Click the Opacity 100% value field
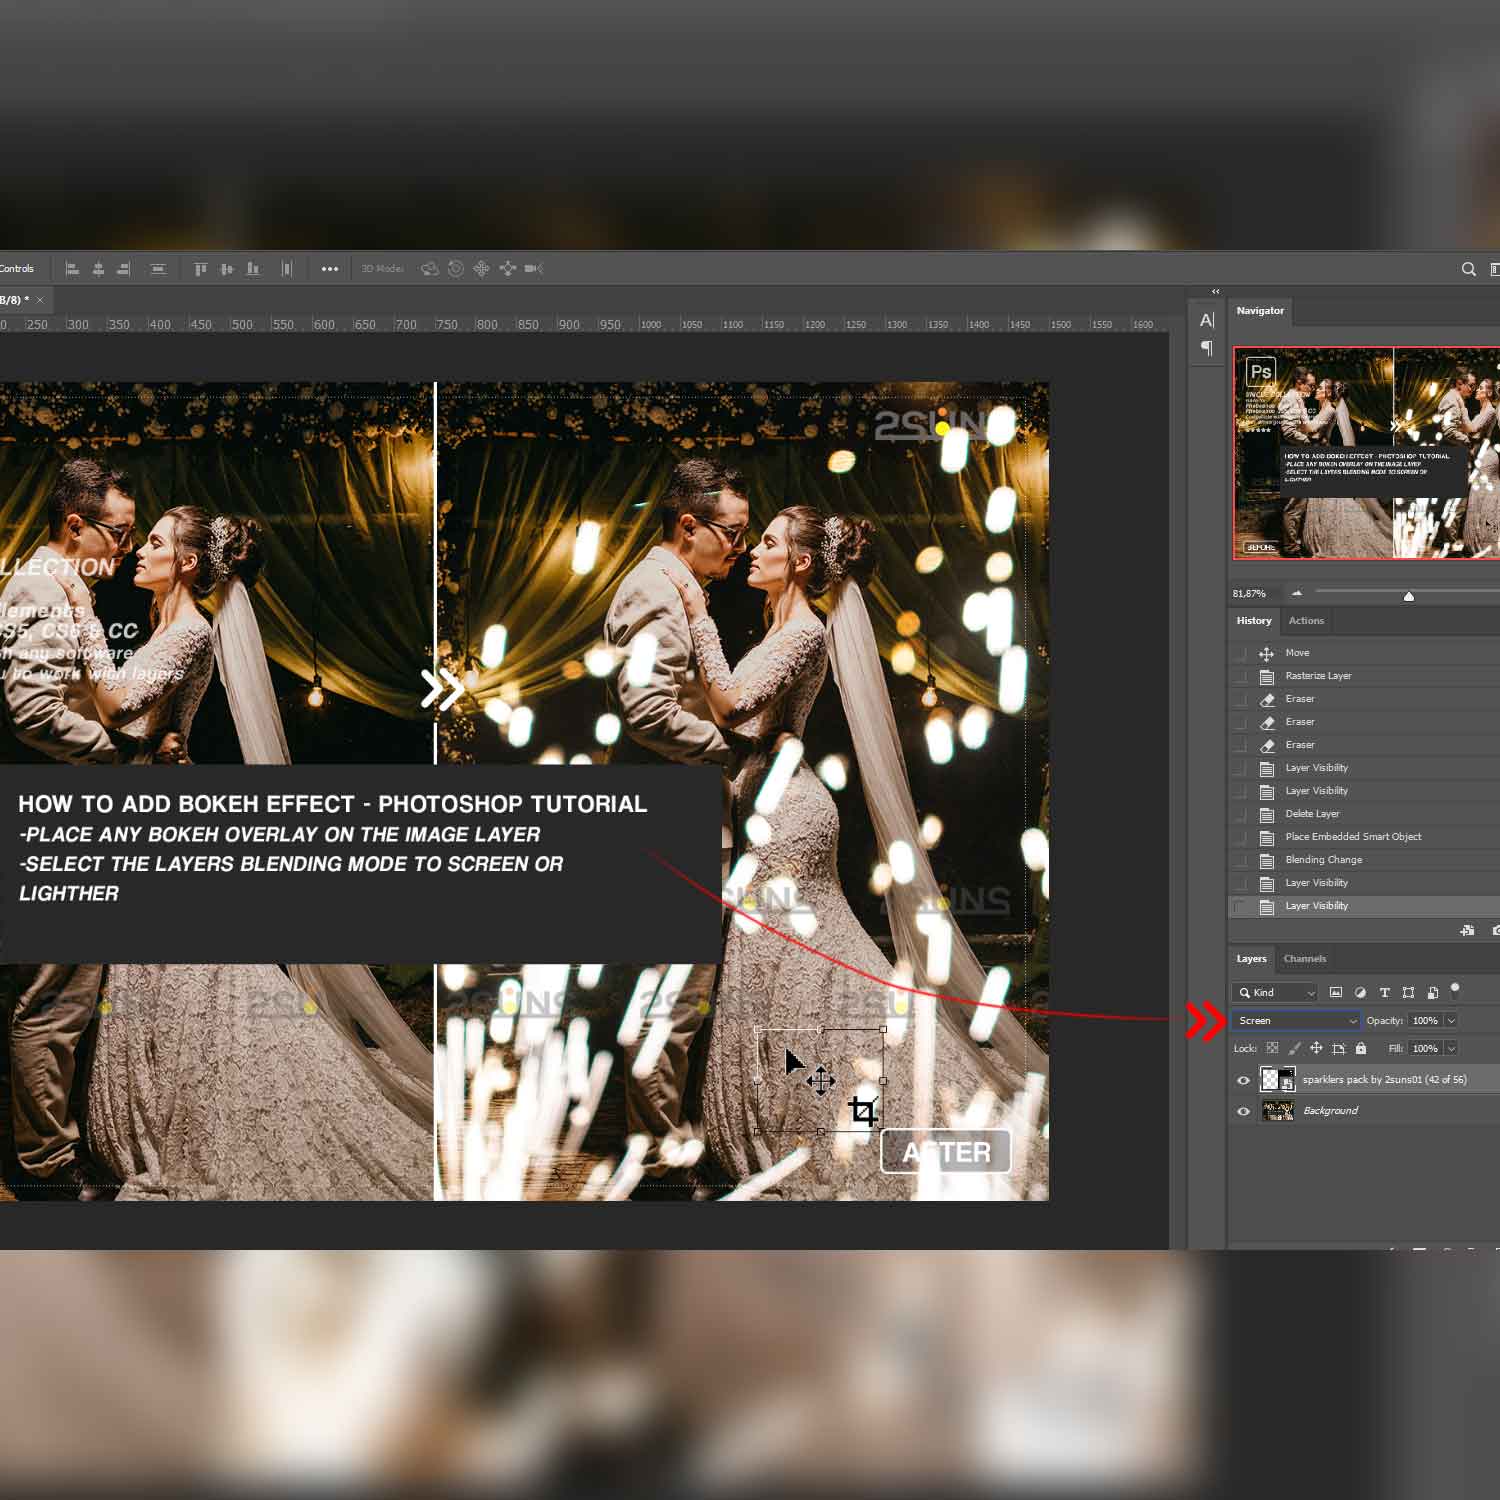1500x1500 pixels. pos(1426,1020)
